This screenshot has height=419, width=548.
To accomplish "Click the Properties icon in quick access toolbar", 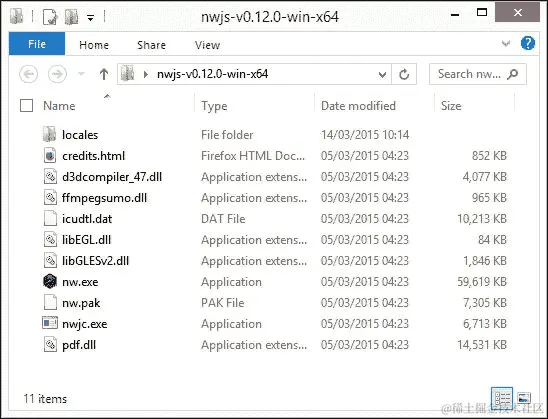I will pos(50,17).
